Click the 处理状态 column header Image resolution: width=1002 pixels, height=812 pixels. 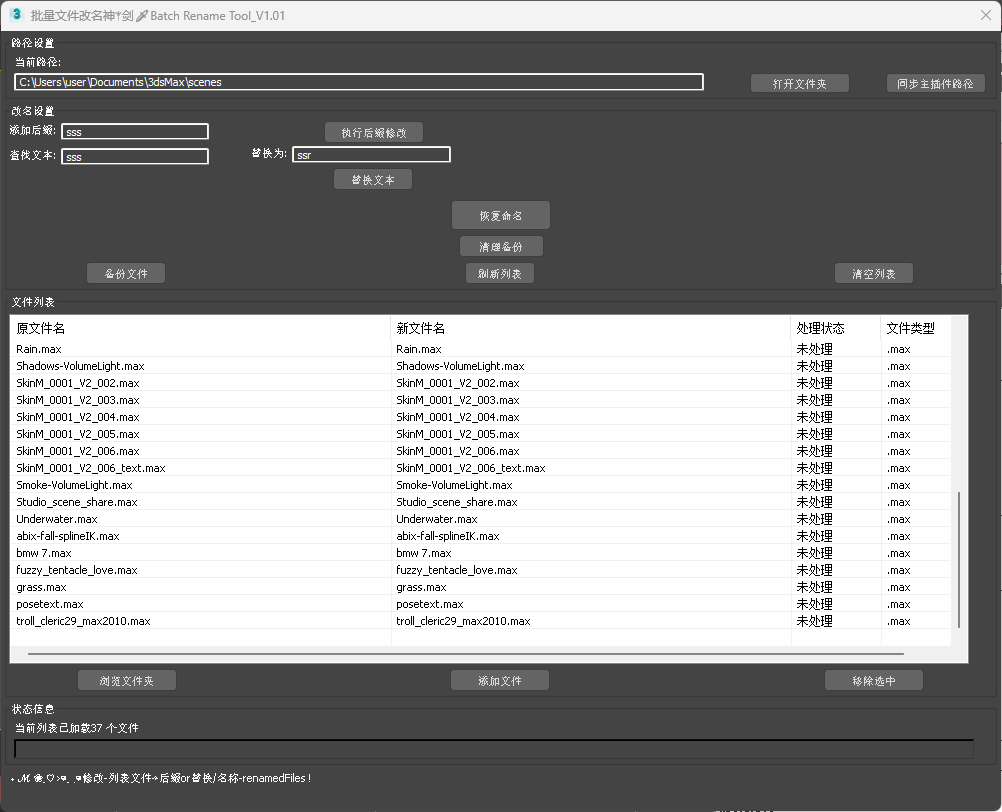(835, 328)
